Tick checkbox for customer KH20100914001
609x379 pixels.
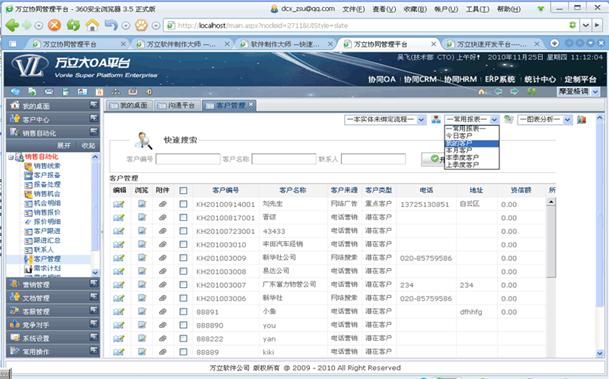coord(183,204)
